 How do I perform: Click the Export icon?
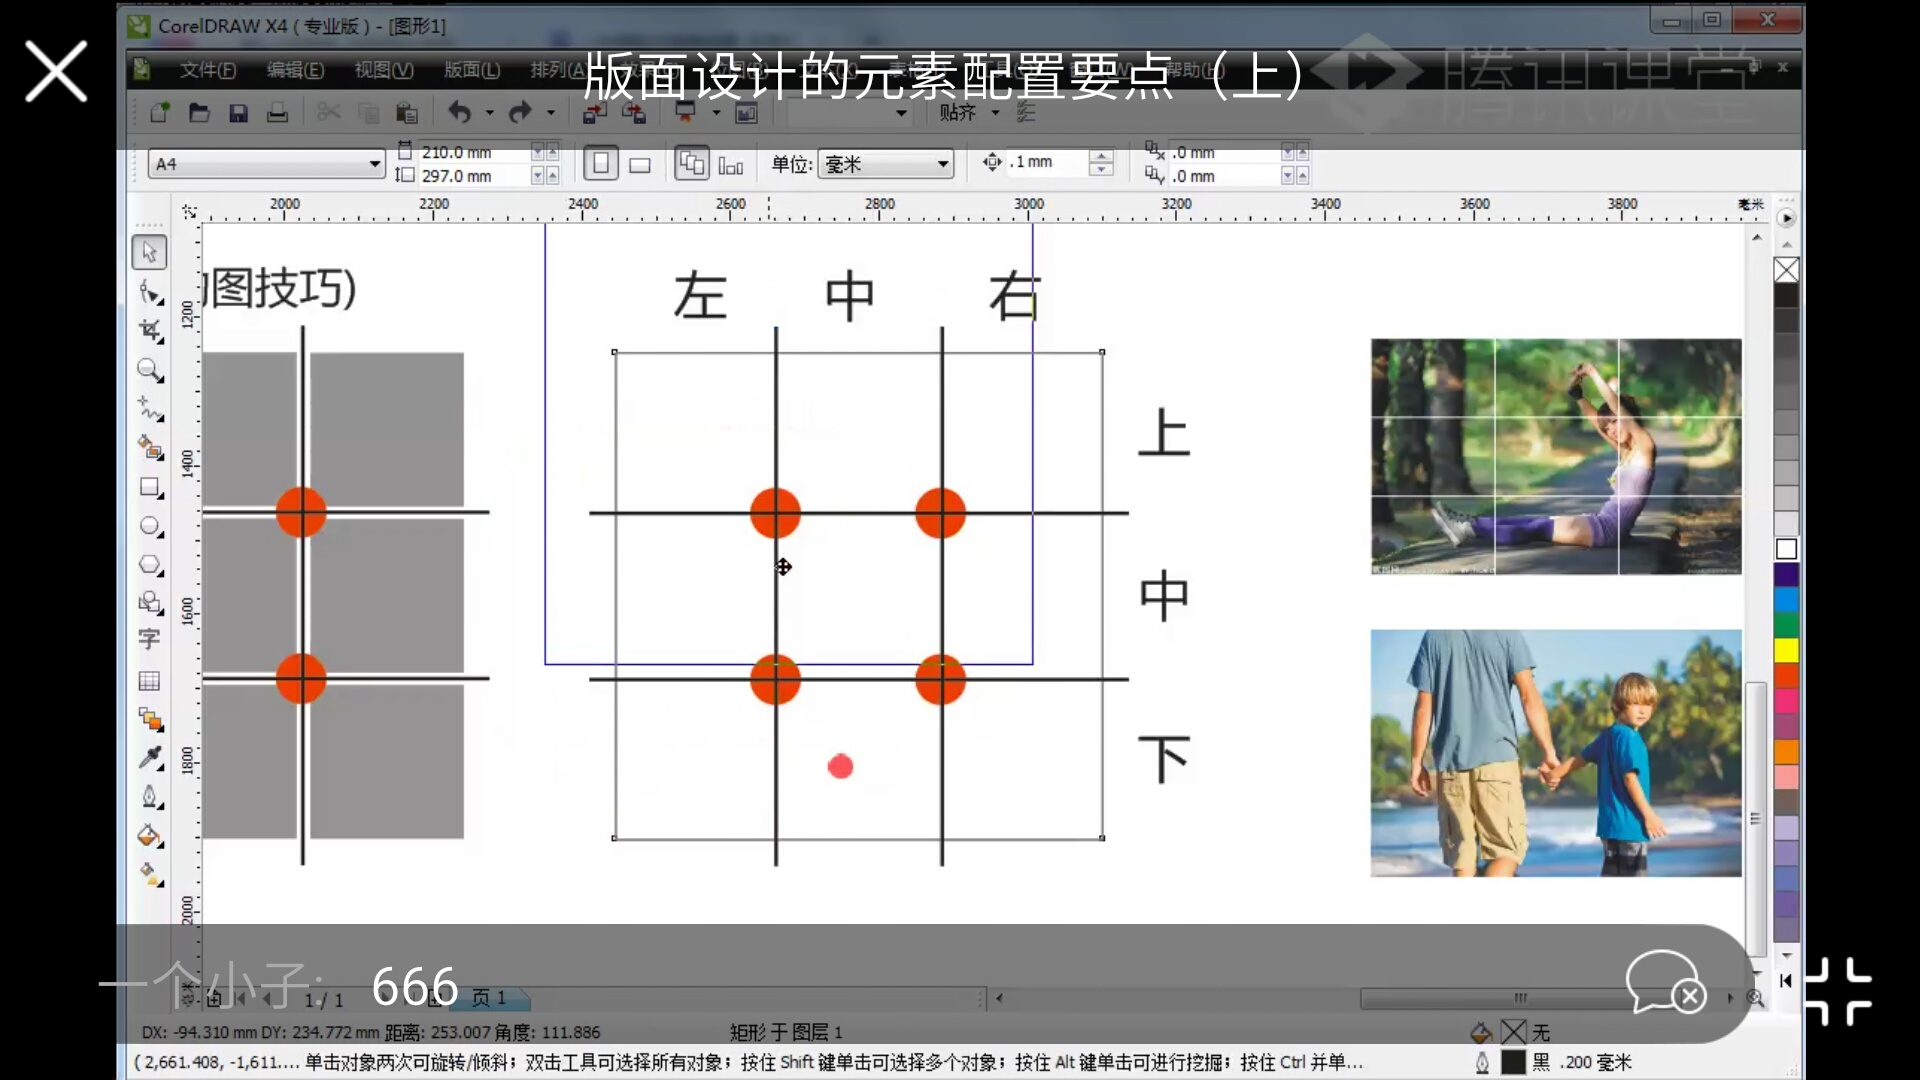coord(634,113)
